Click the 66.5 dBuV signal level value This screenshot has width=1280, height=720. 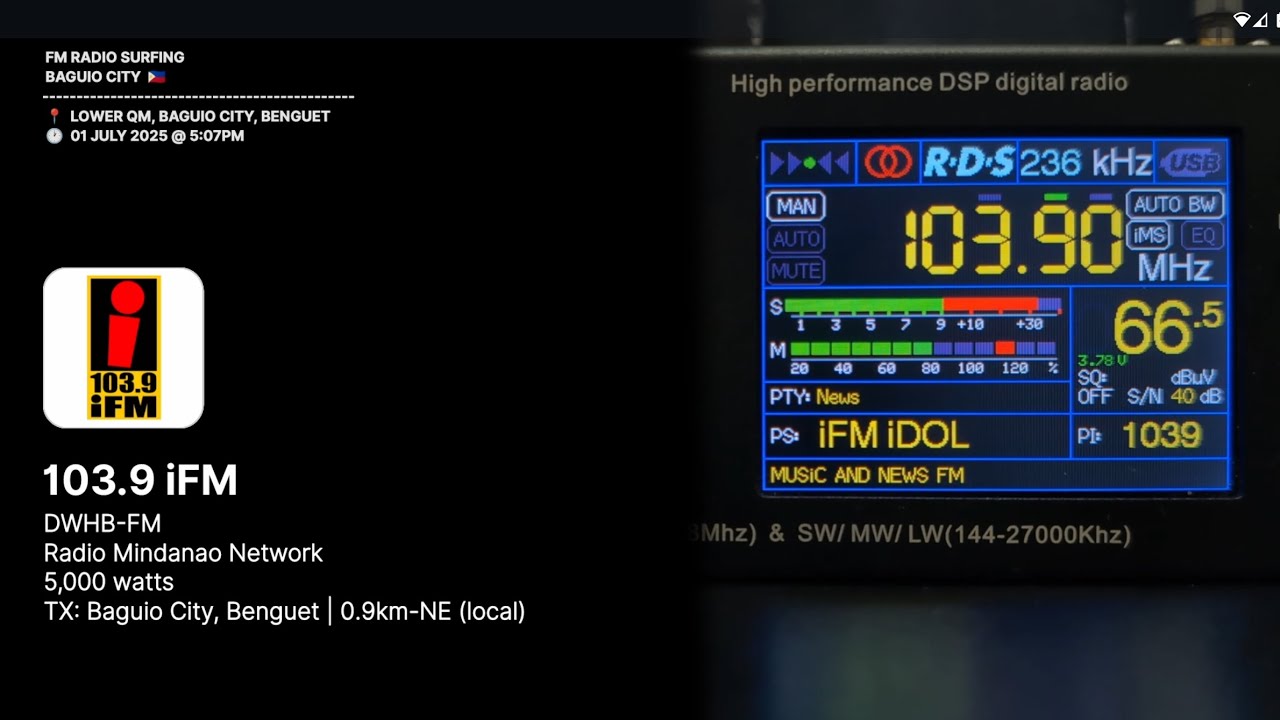pos(1168,327)
